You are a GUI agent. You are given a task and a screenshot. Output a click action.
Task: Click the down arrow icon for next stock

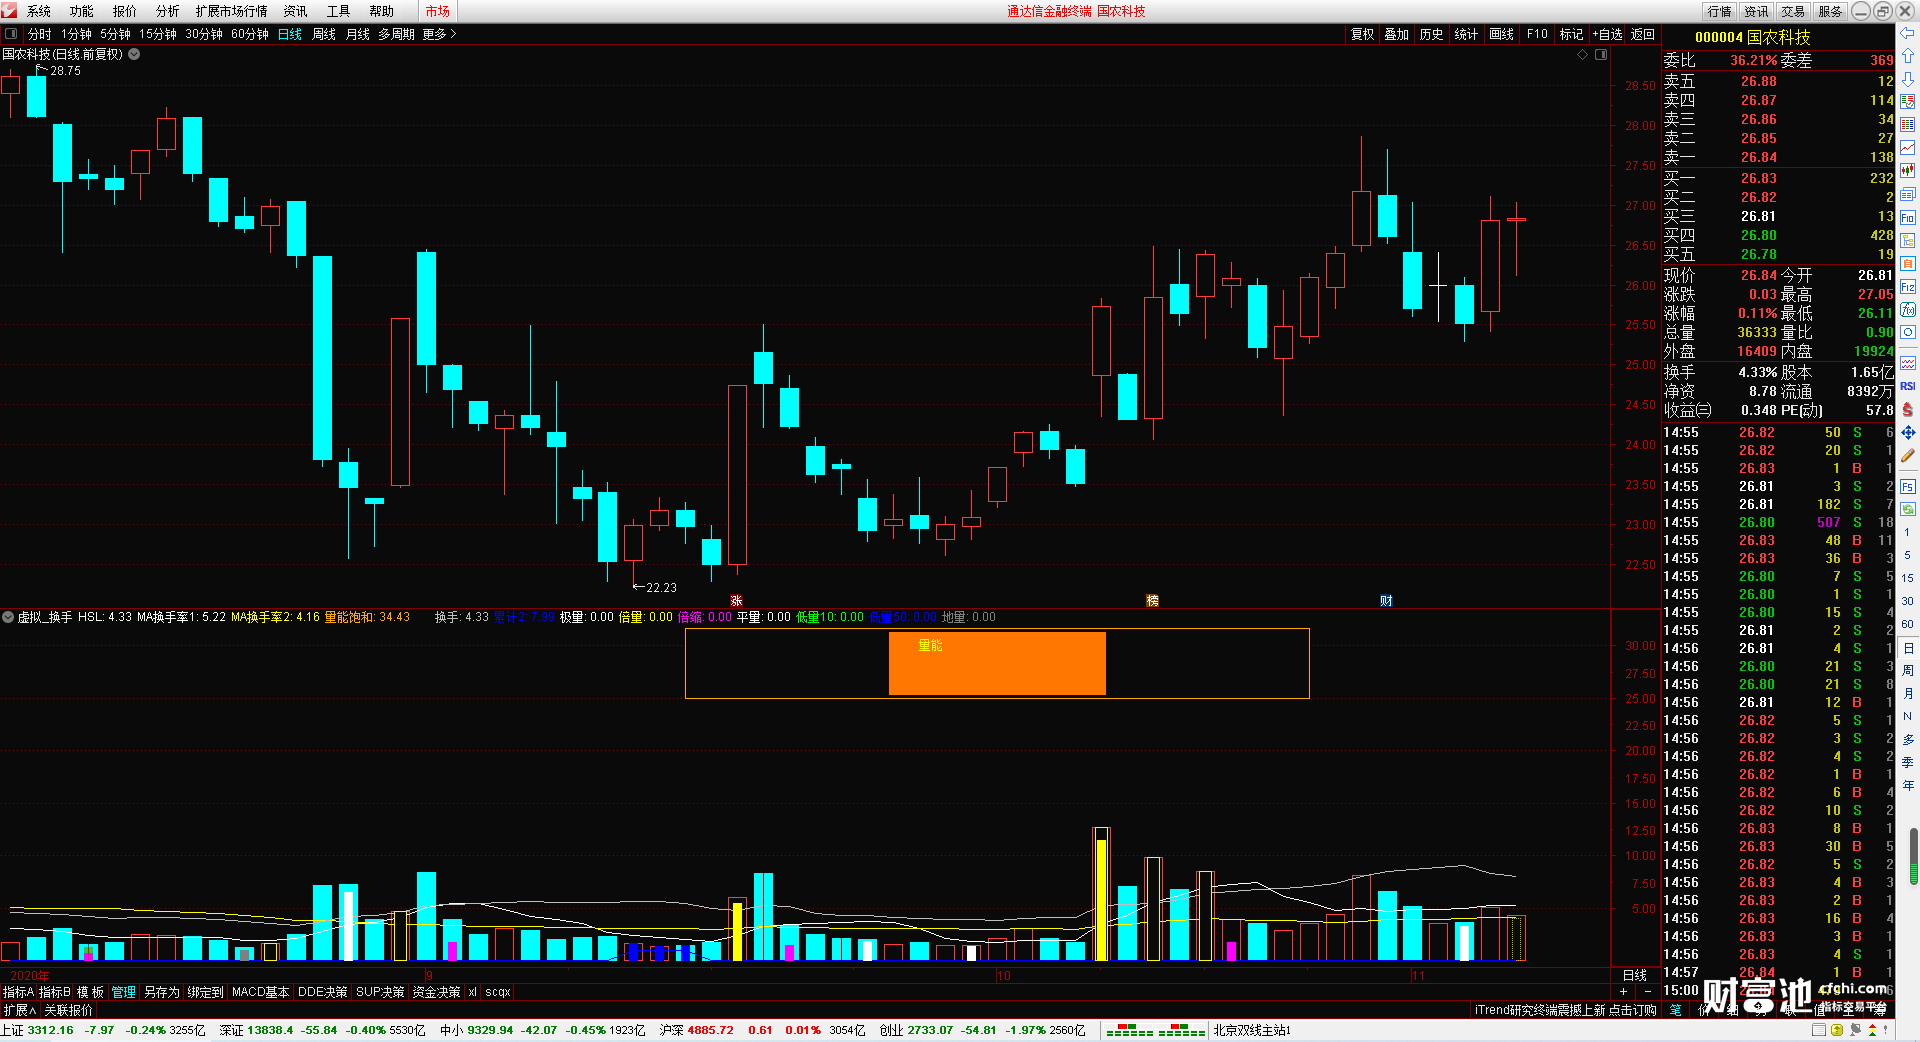click(x=1908, y=79)
